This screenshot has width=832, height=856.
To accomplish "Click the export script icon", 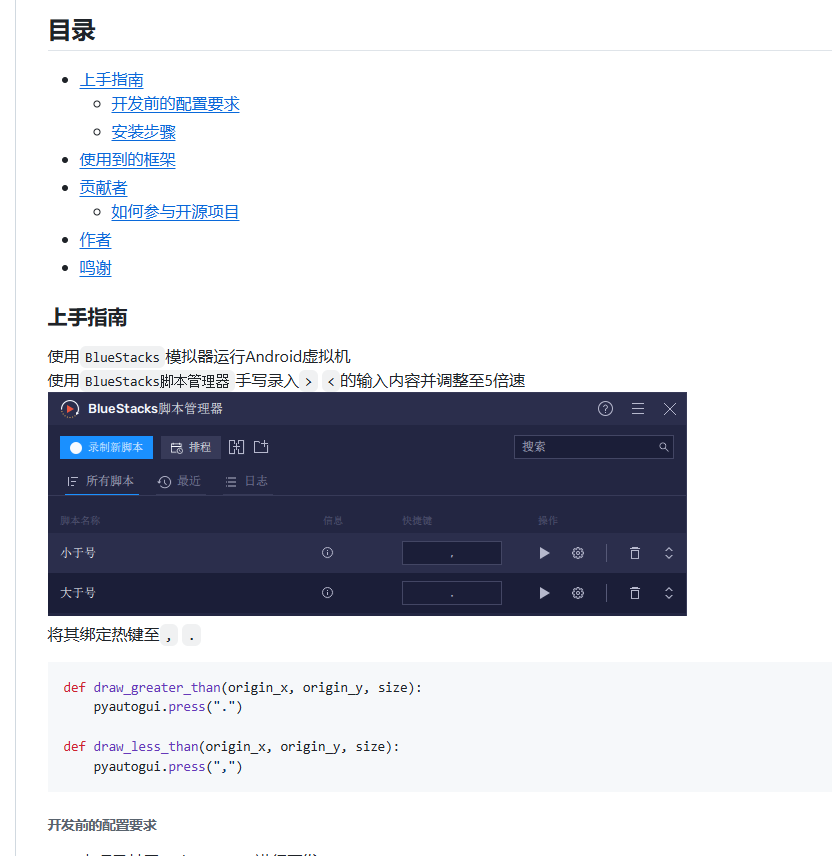I will click(262, 447).
